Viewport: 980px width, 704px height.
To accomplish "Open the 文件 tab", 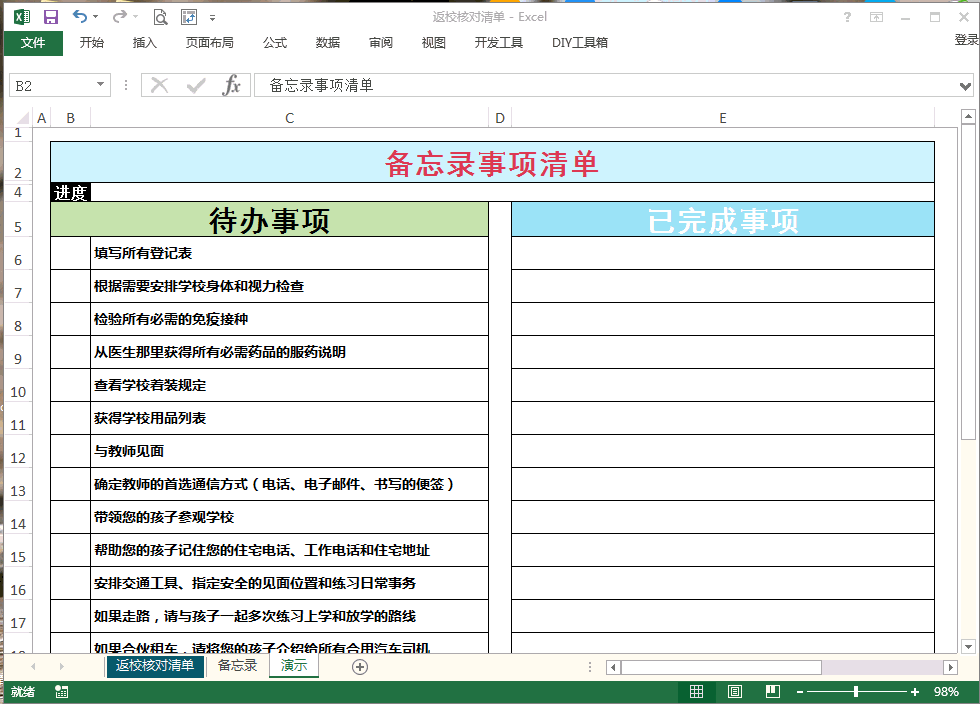I will [x=33, y=43].
